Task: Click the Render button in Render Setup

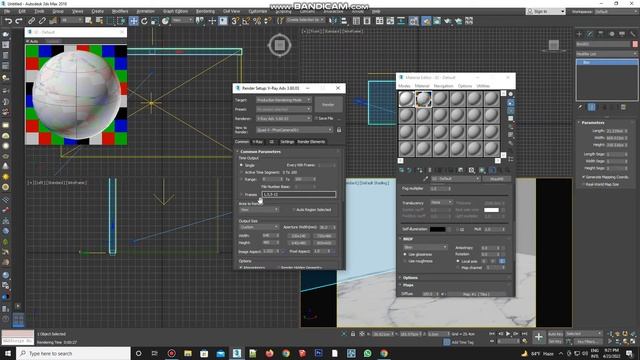Action: (329, 105)
